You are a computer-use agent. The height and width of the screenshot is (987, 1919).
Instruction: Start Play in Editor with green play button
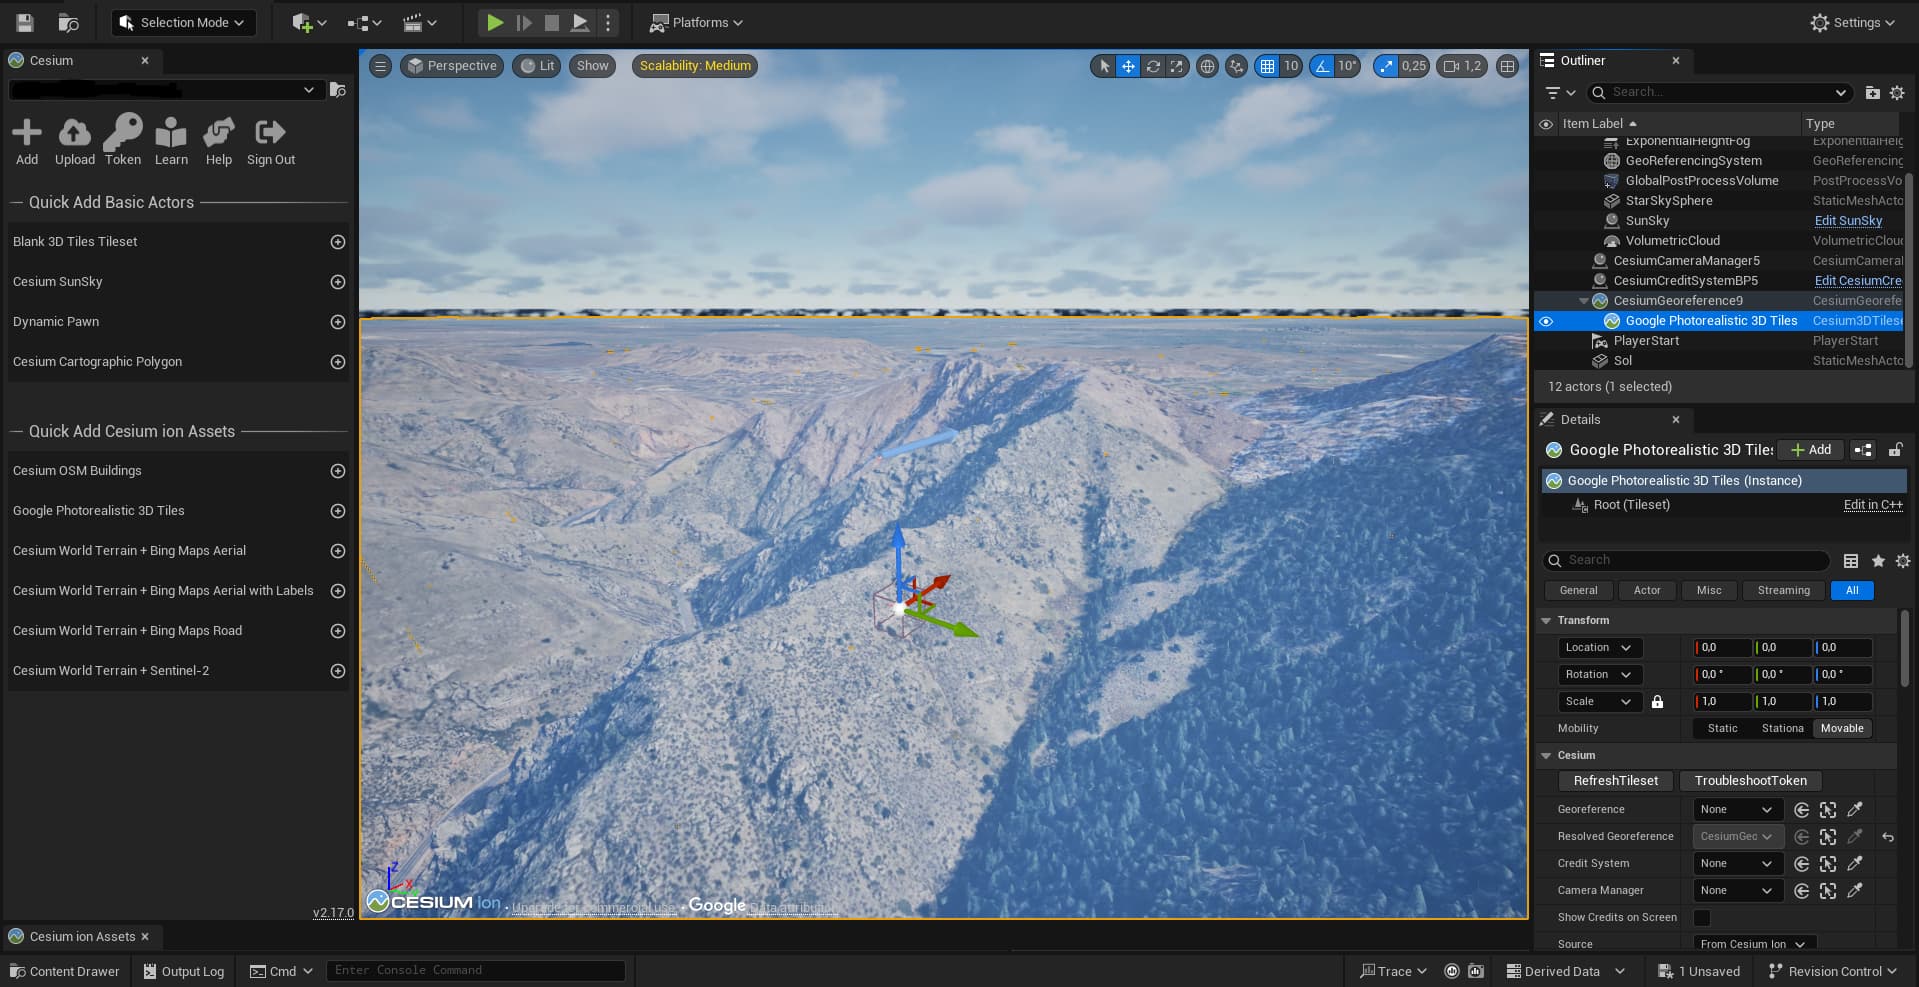coord(495,22)
